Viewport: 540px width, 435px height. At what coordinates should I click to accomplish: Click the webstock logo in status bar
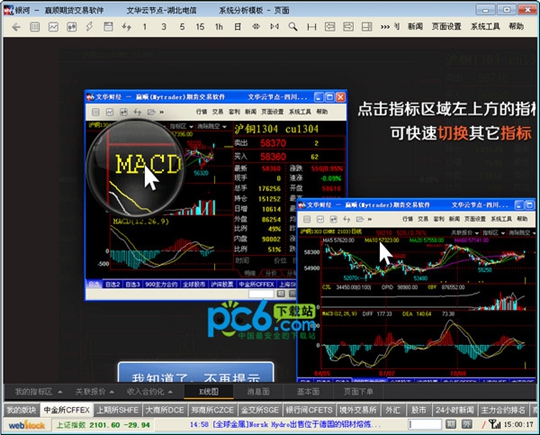(27, 425)
